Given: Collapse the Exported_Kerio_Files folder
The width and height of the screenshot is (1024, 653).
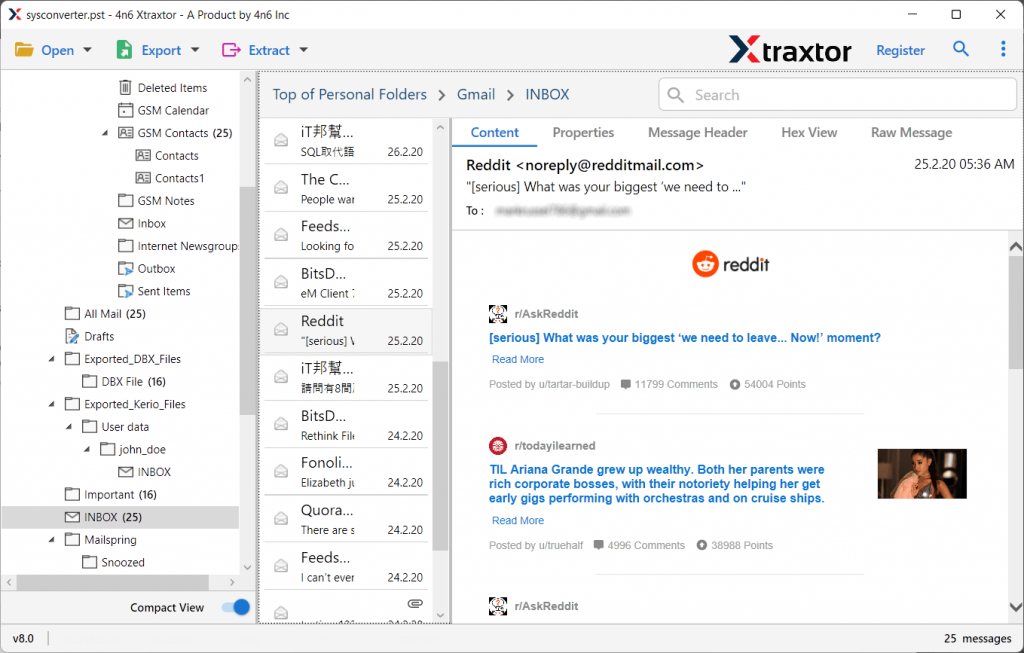Looking at the screenshot, I should pos(52,404).
